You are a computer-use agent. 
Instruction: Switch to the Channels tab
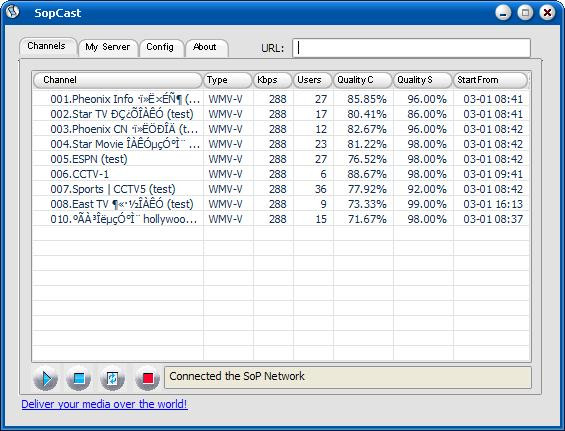48,47
